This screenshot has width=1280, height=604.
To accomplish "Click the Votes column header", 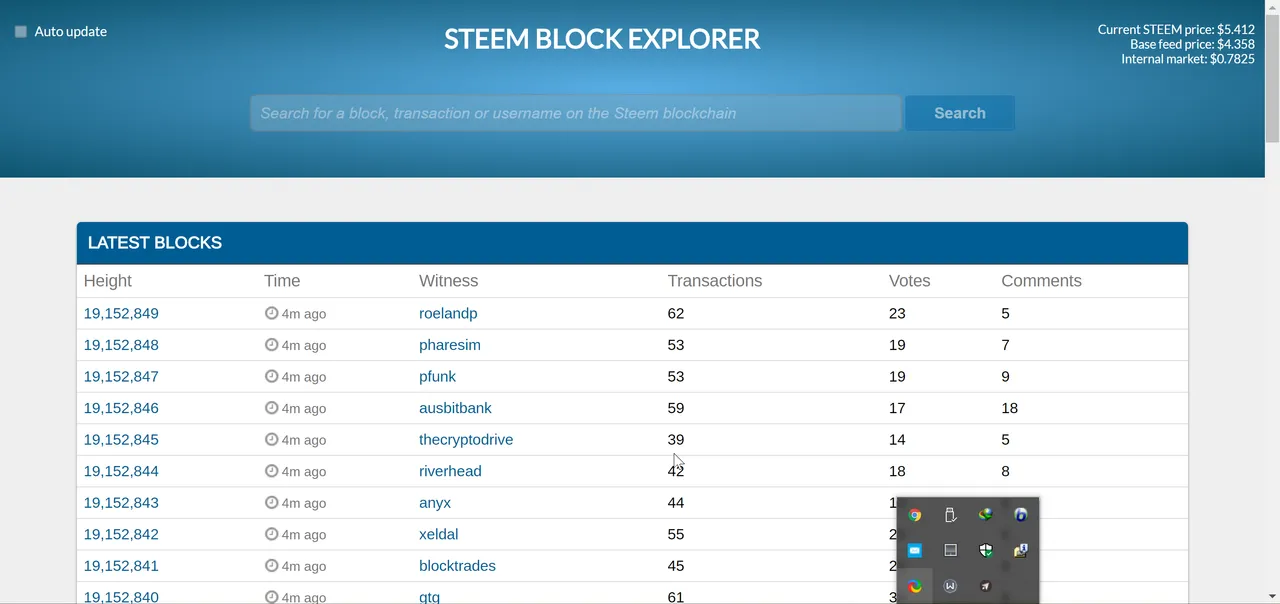I will [x=909, y=281].
